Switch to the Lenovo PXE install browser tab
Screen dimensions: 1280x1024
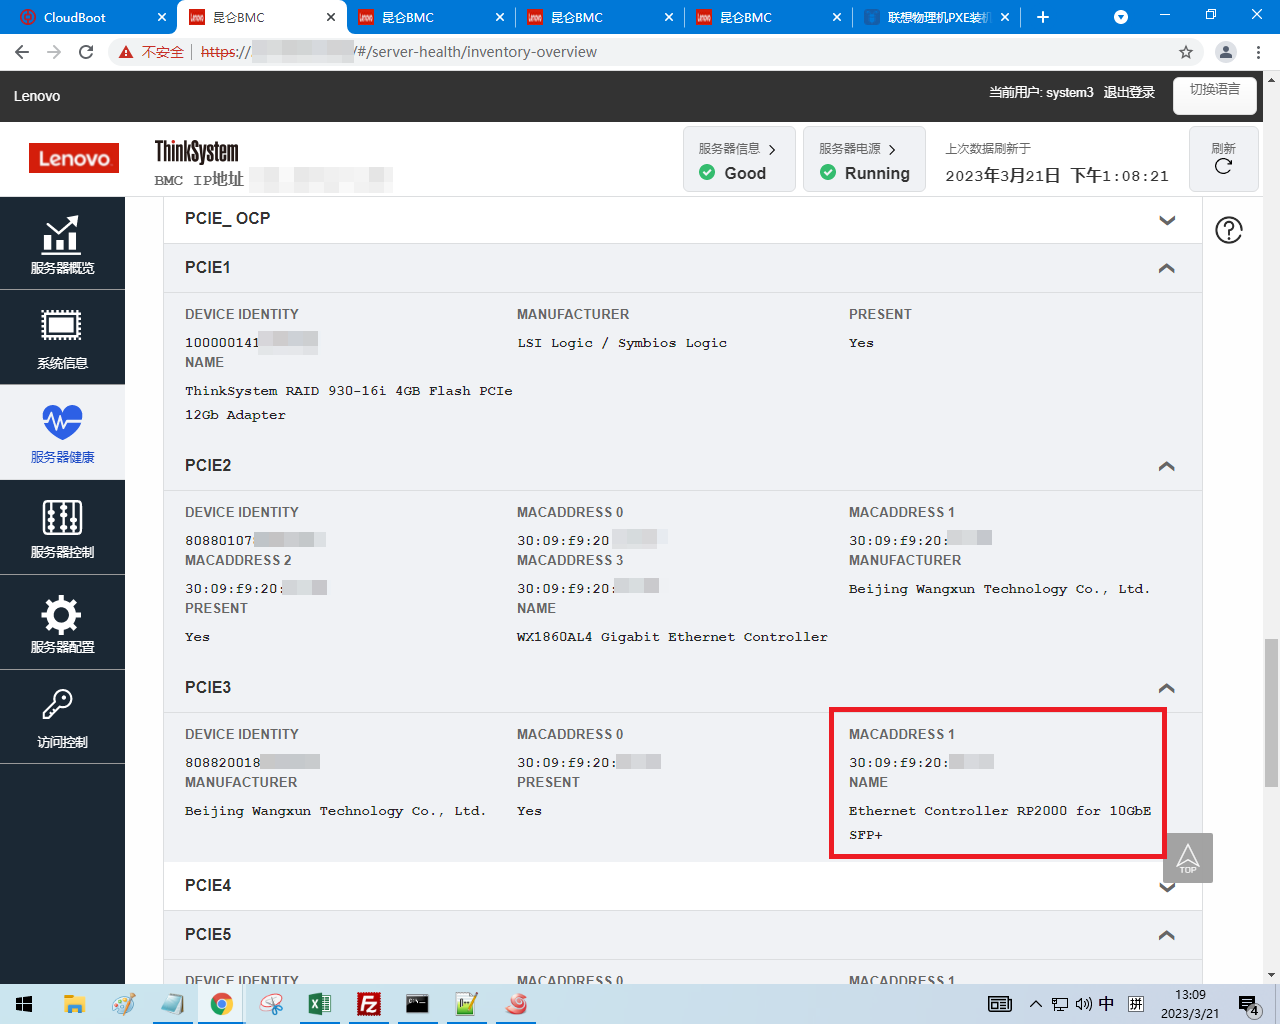pos(937,17)
